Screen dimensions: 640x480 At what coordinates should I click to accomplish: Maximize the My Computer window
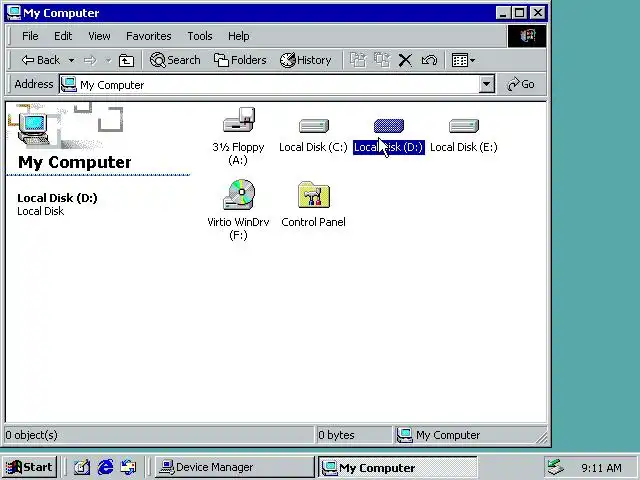(520, 13)
